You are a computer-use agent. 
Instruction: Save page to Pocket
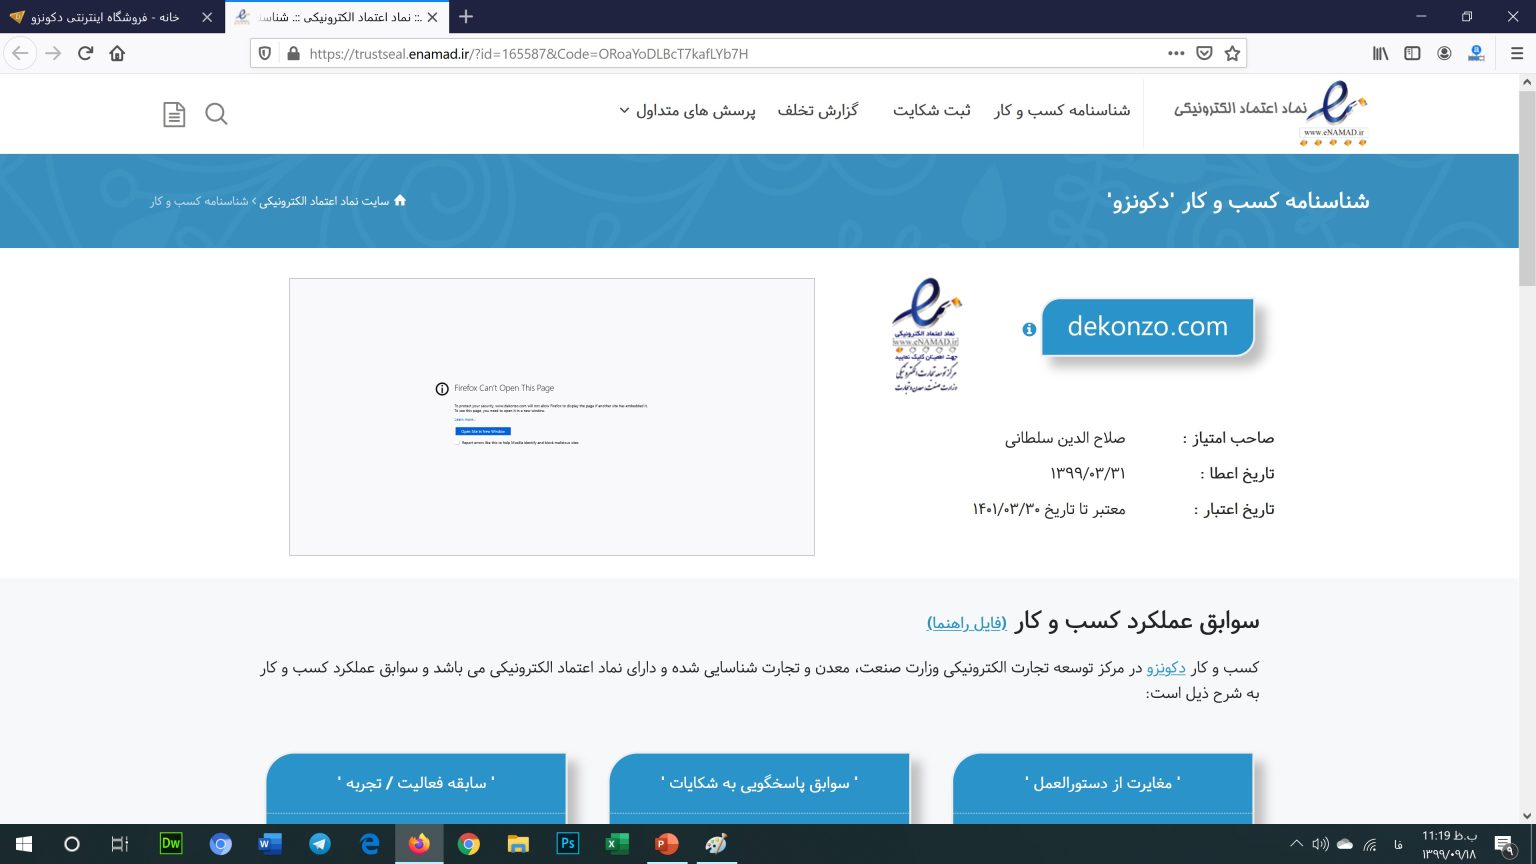1205,54
